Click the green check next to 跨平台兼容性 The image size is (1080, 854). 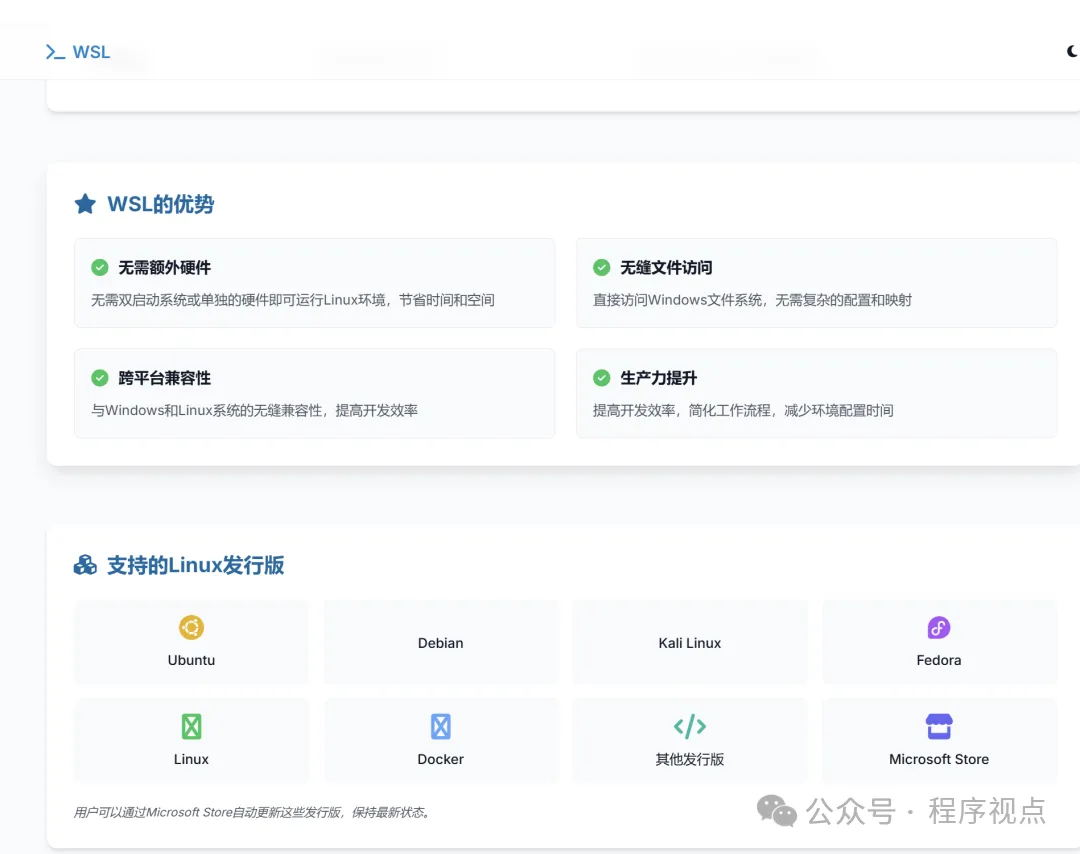coord(100,377)
